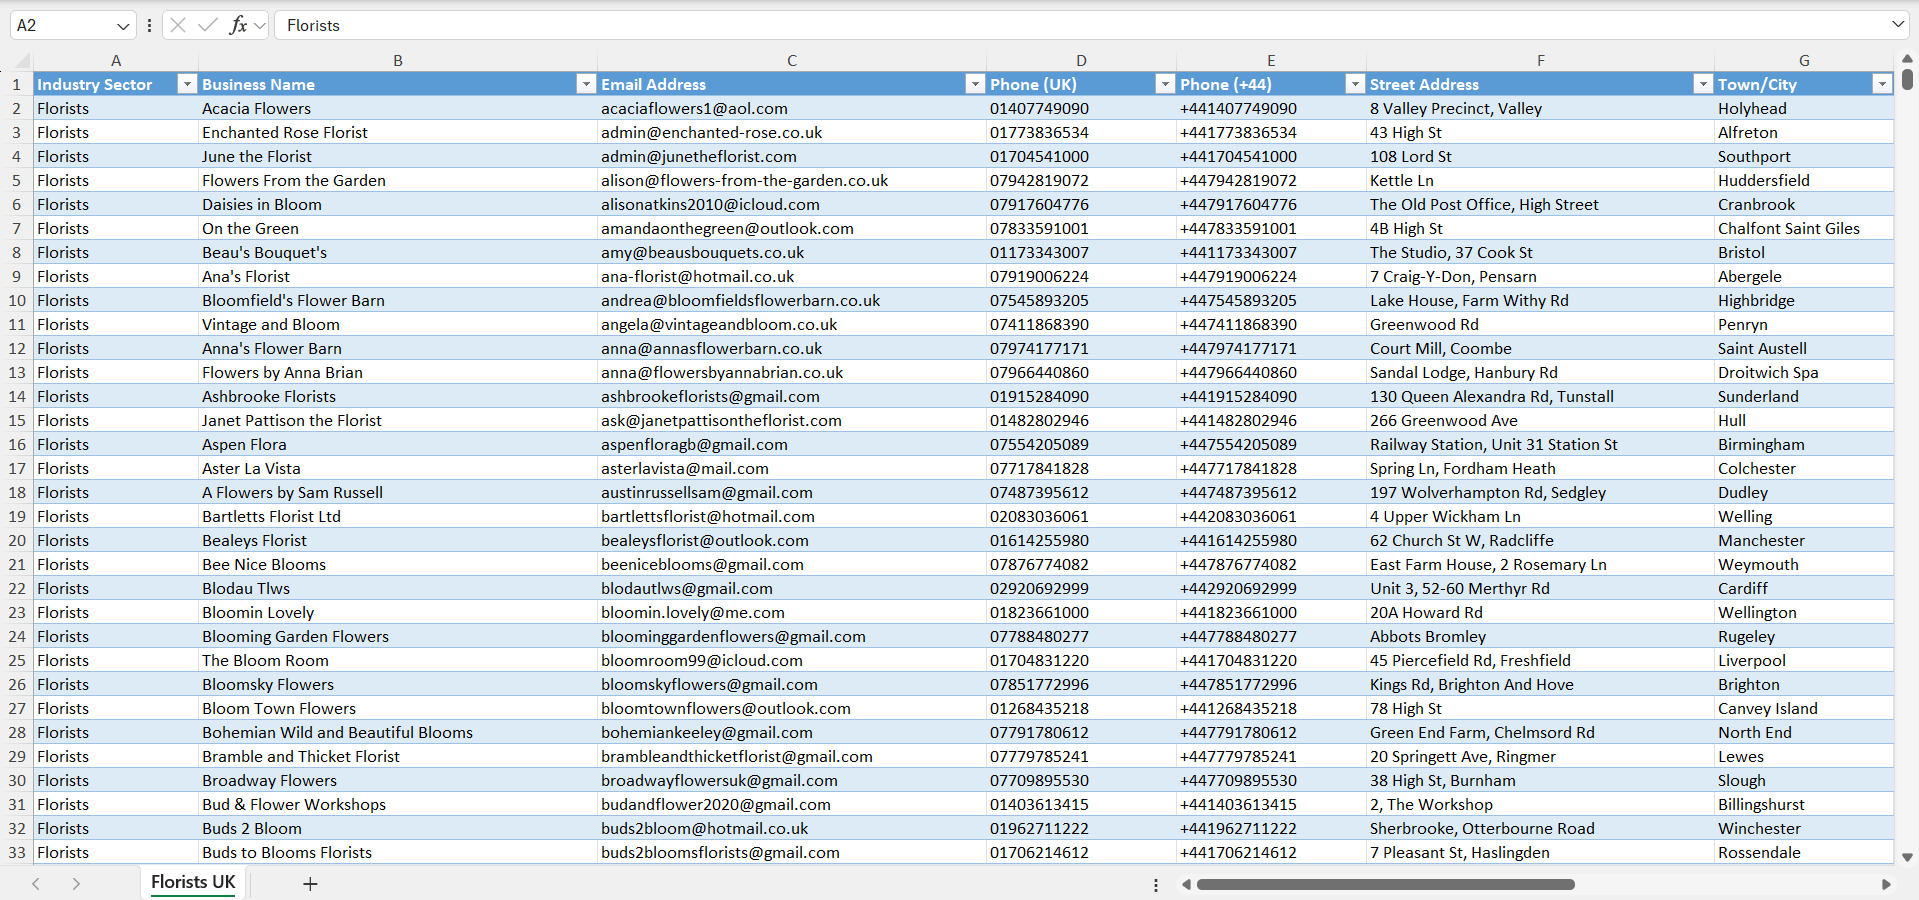
Task: Select column C header
Action: coord(792,60)
